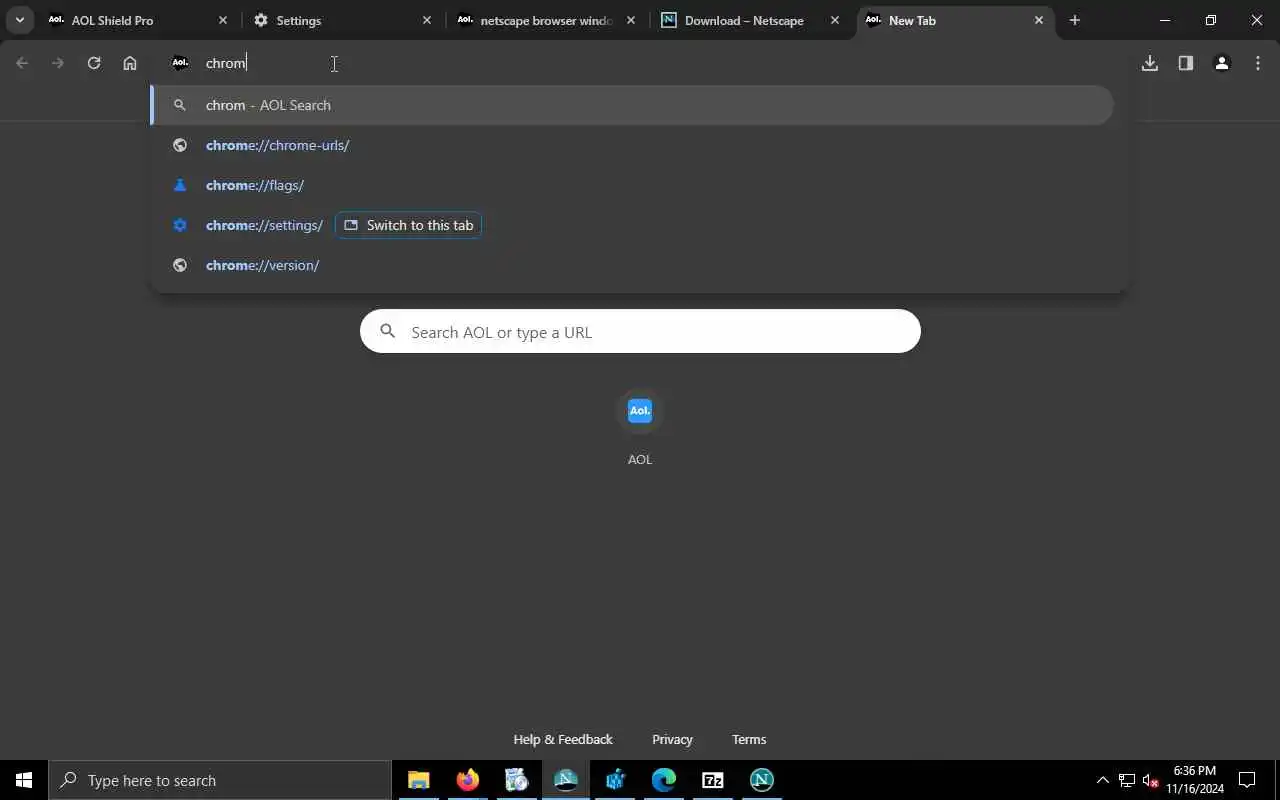Open Help & Feedback link
This screenshot has height=800, width=1280.
563,739
